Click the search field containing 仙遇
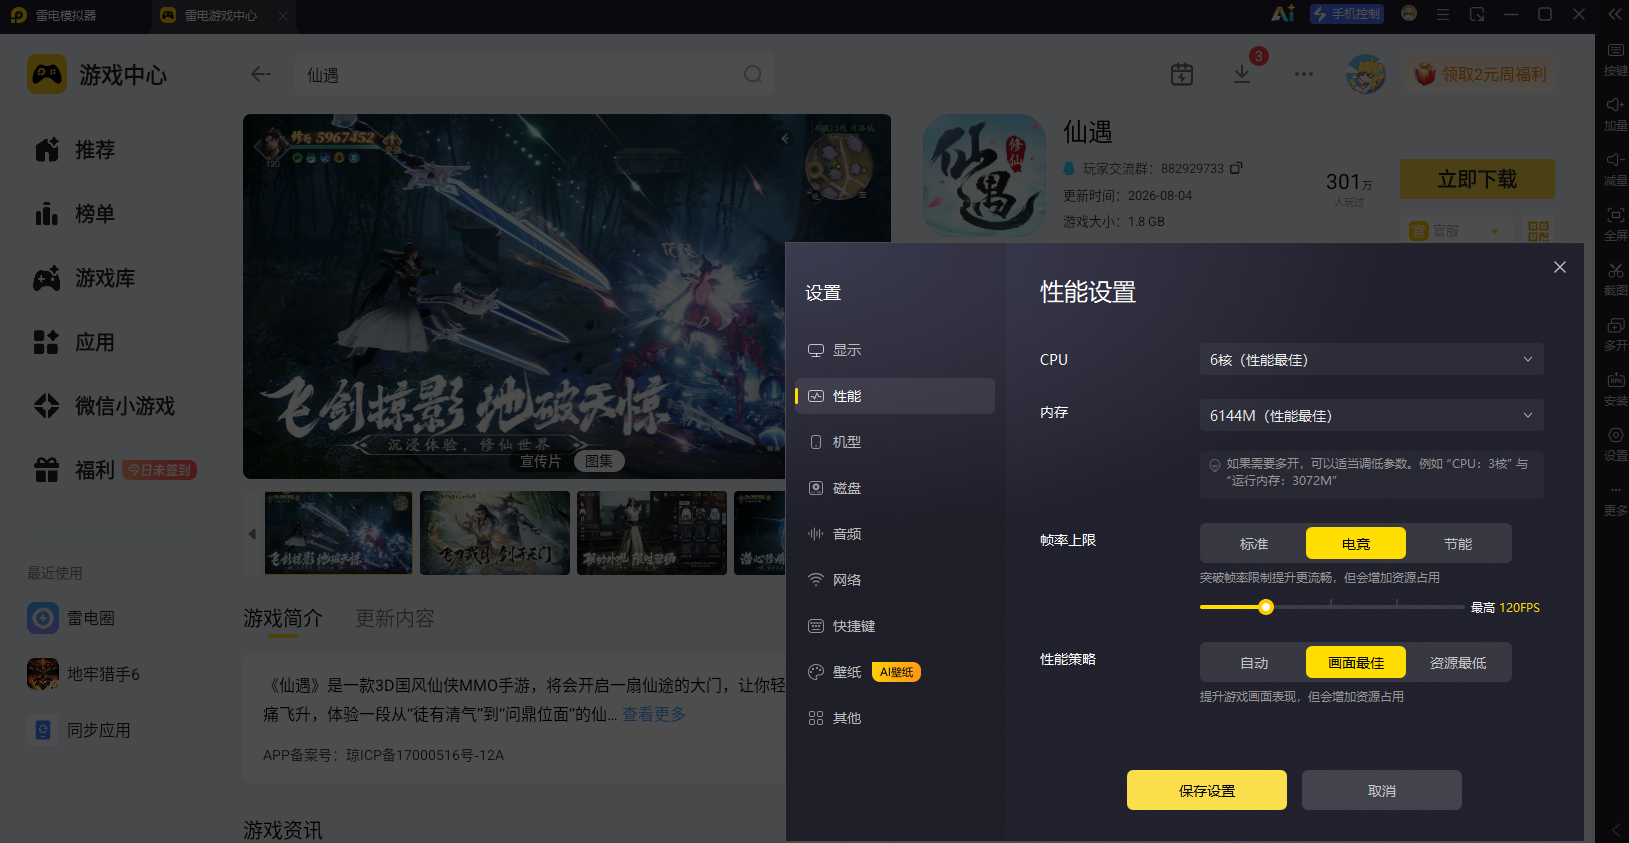 535,75
